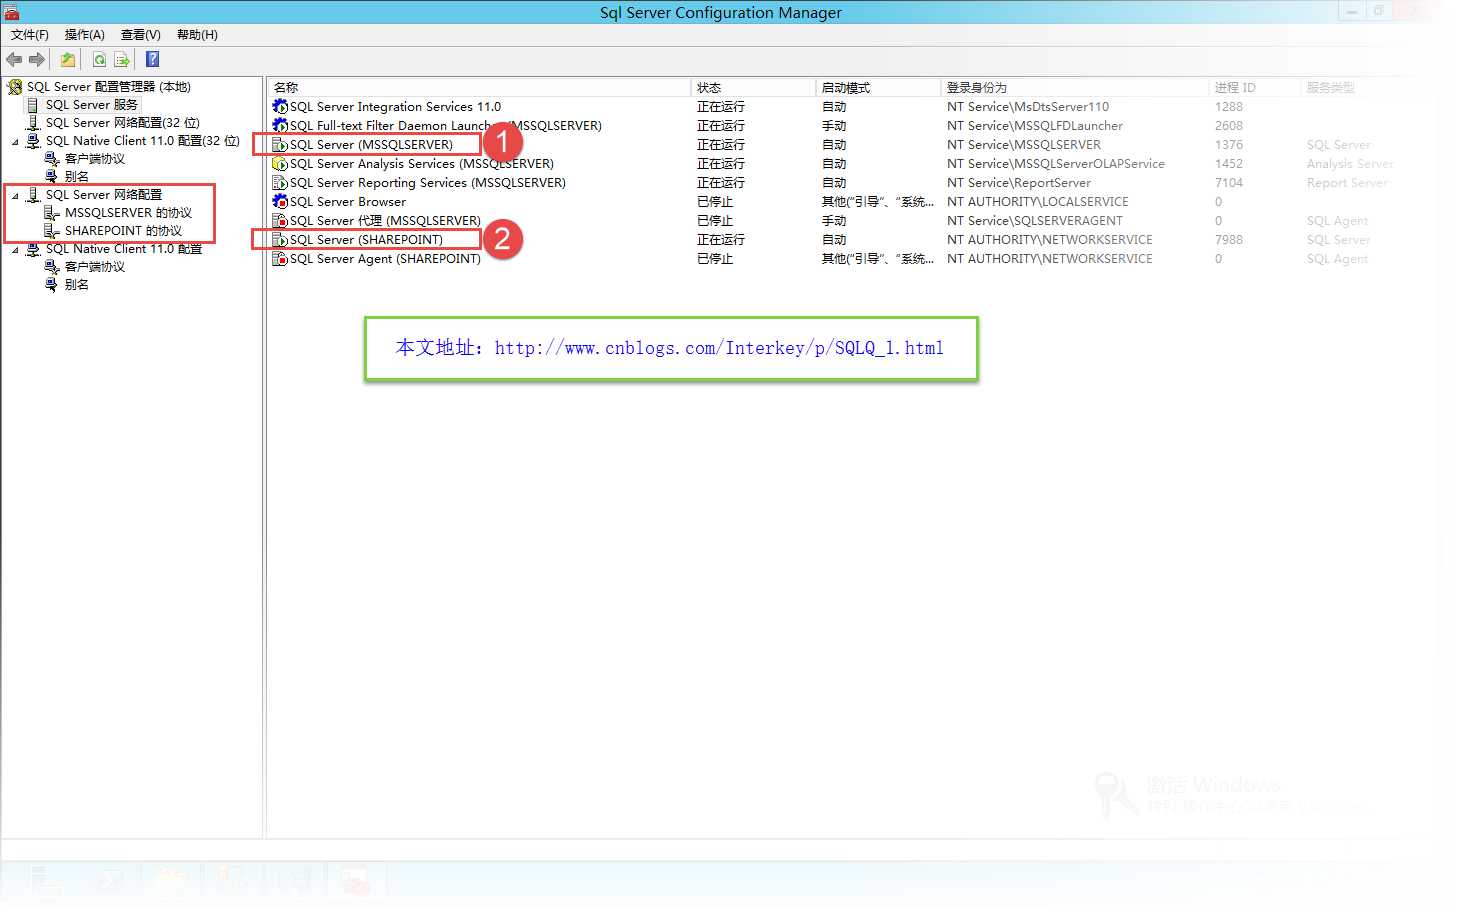
Task: Sort by the 进程 ID column header
Action: click(x=1254, y=88)
